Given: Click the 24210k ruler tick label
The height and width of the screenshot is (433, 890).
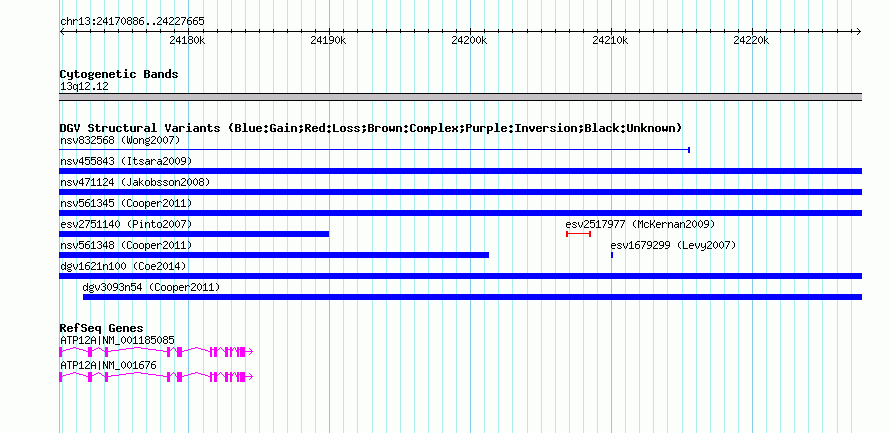Looking at the screenshot, I should pyautogui.click(x=610, y=41).
